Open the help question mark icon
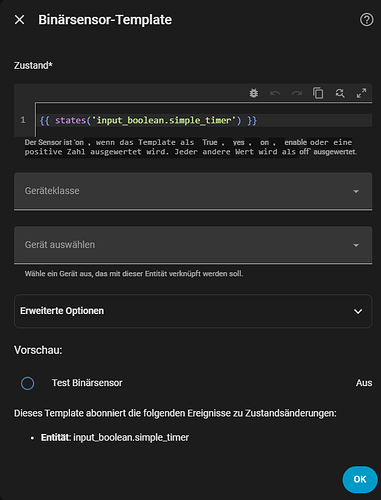 click(366, 20)
